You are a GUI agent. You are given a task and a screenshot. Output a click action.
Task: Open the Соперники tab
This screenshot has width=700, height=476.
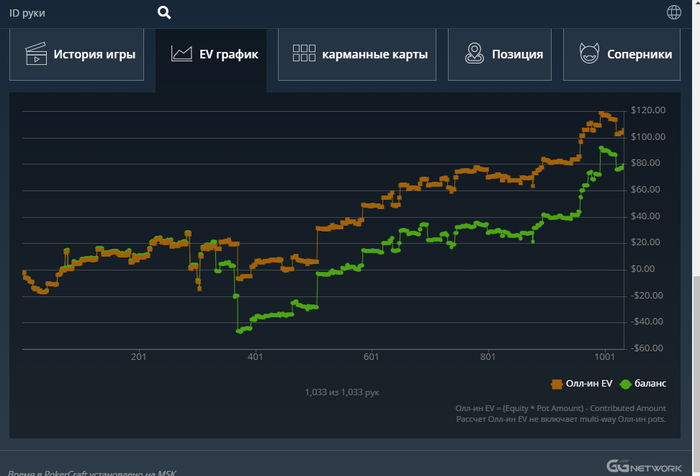tap(622, 54)
